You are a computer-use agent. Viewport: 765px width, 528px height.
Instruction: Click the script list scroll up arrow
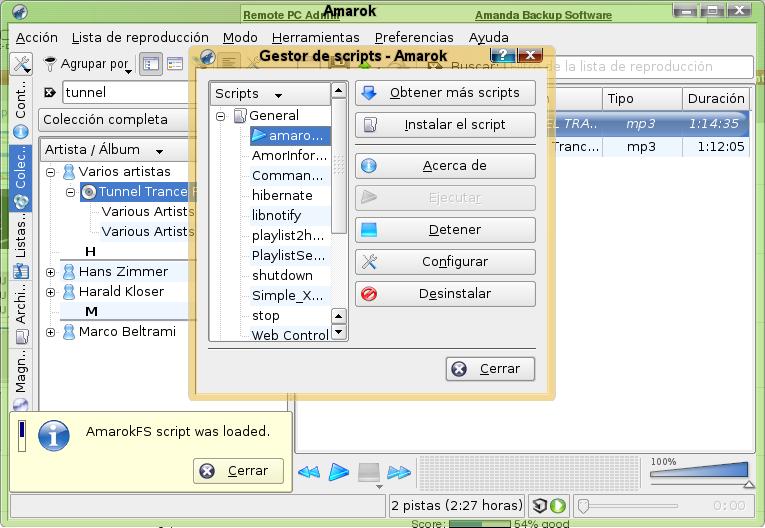[339, 90]
